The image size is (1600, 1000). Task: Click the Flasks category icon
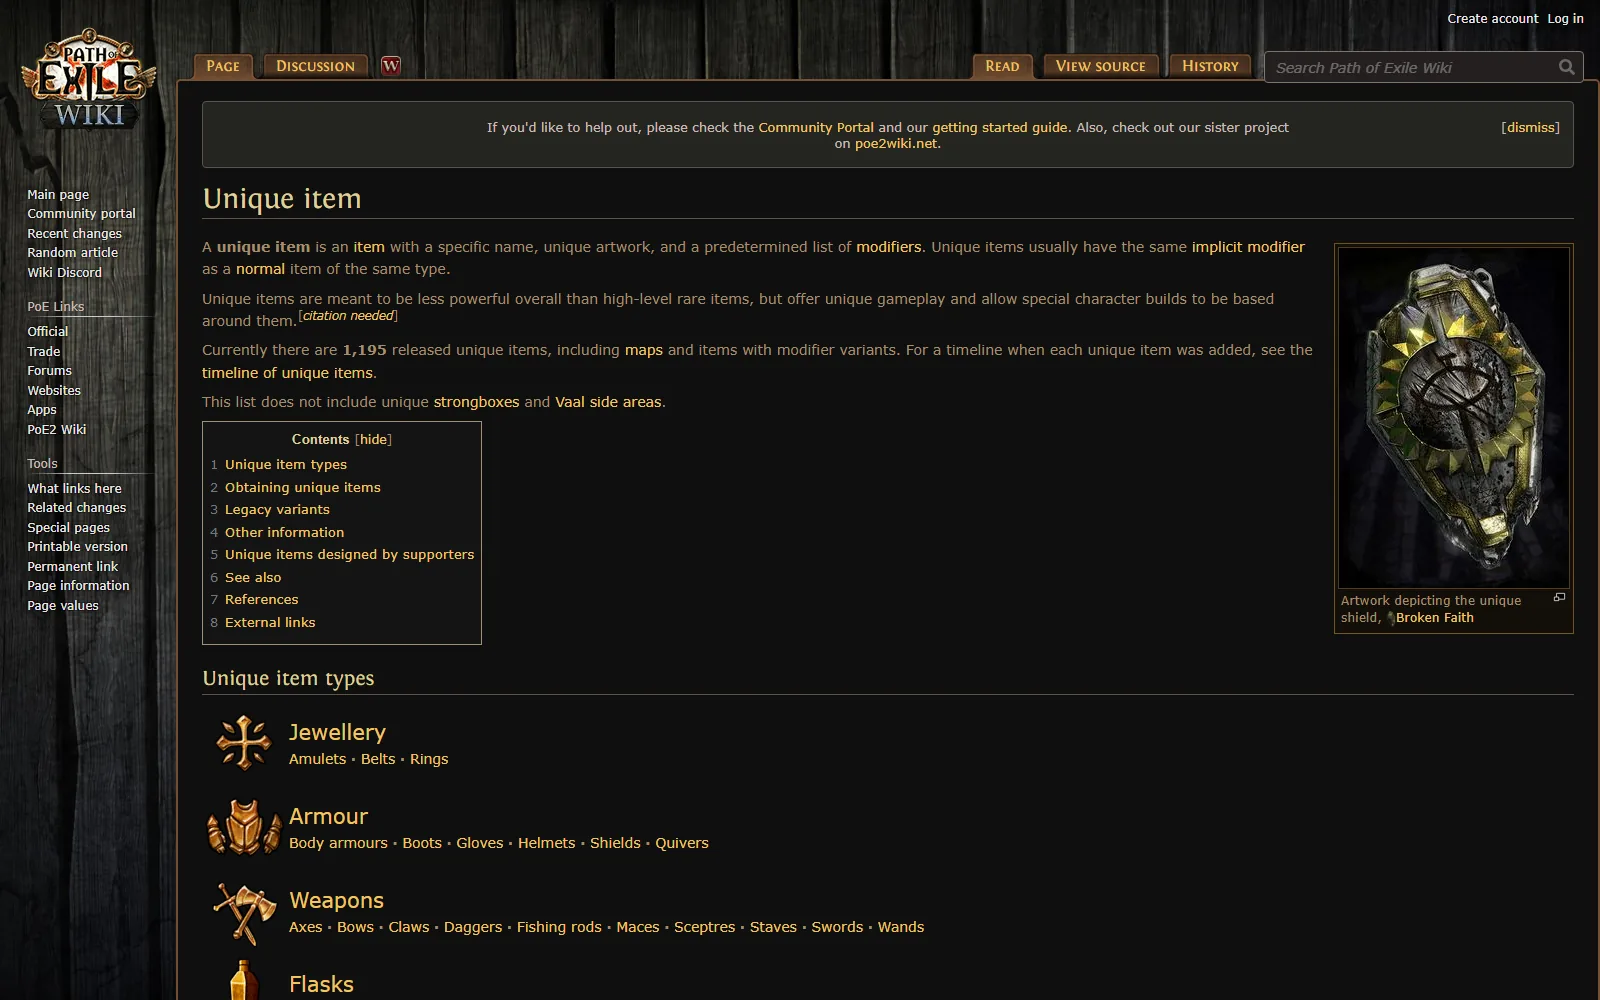click(244, 980)
